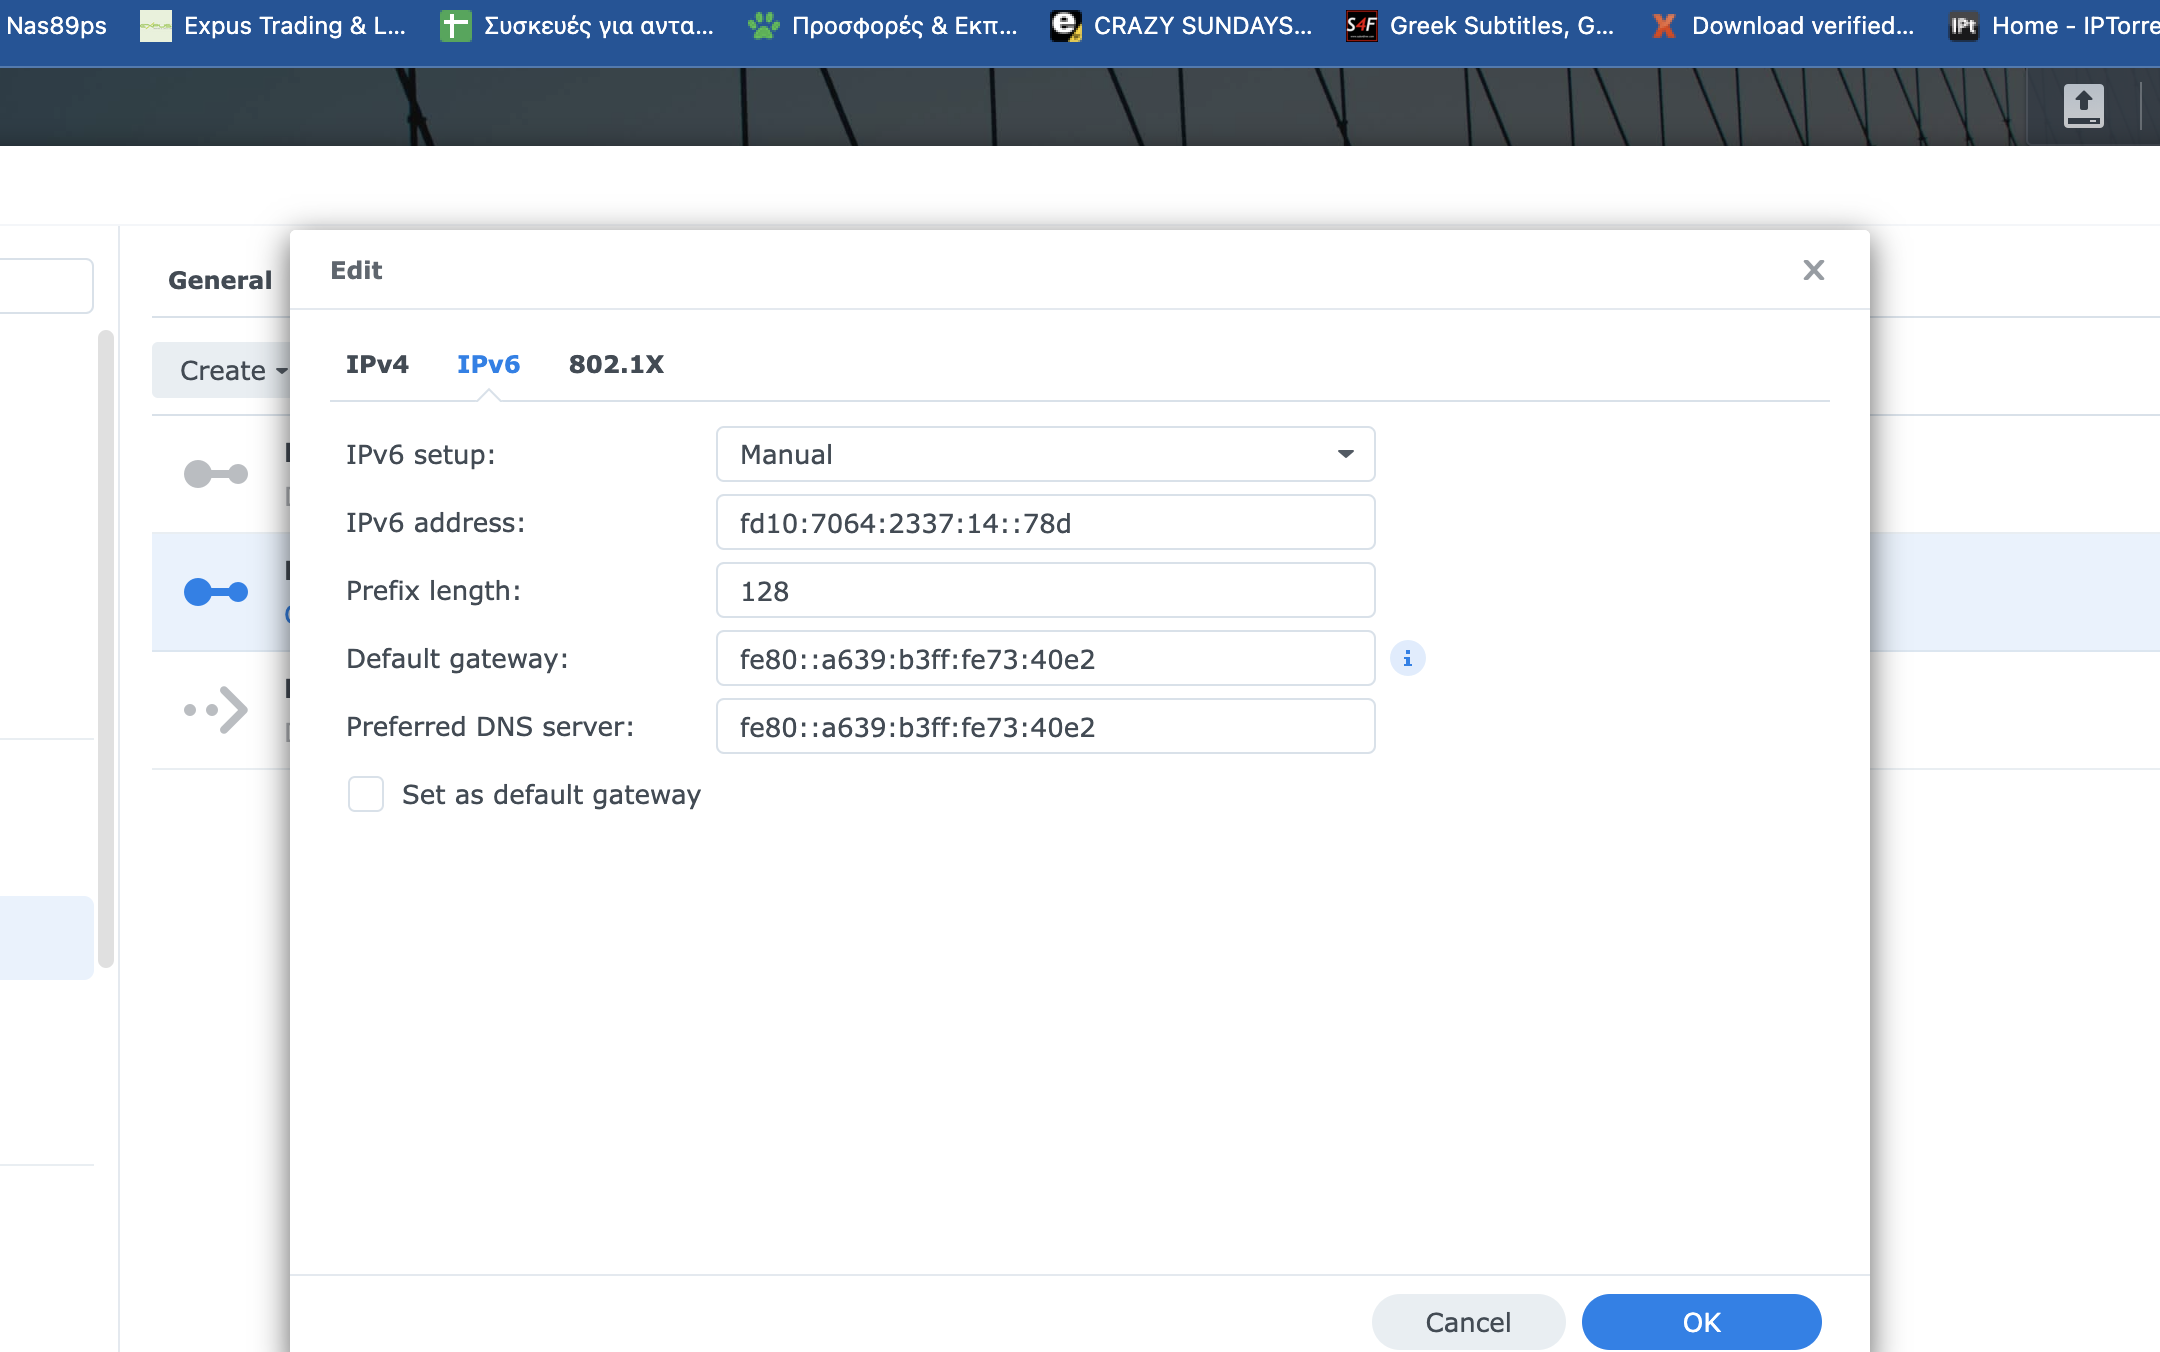Expand the IPv6 setup Manual dropdown

click(1045, 454)
